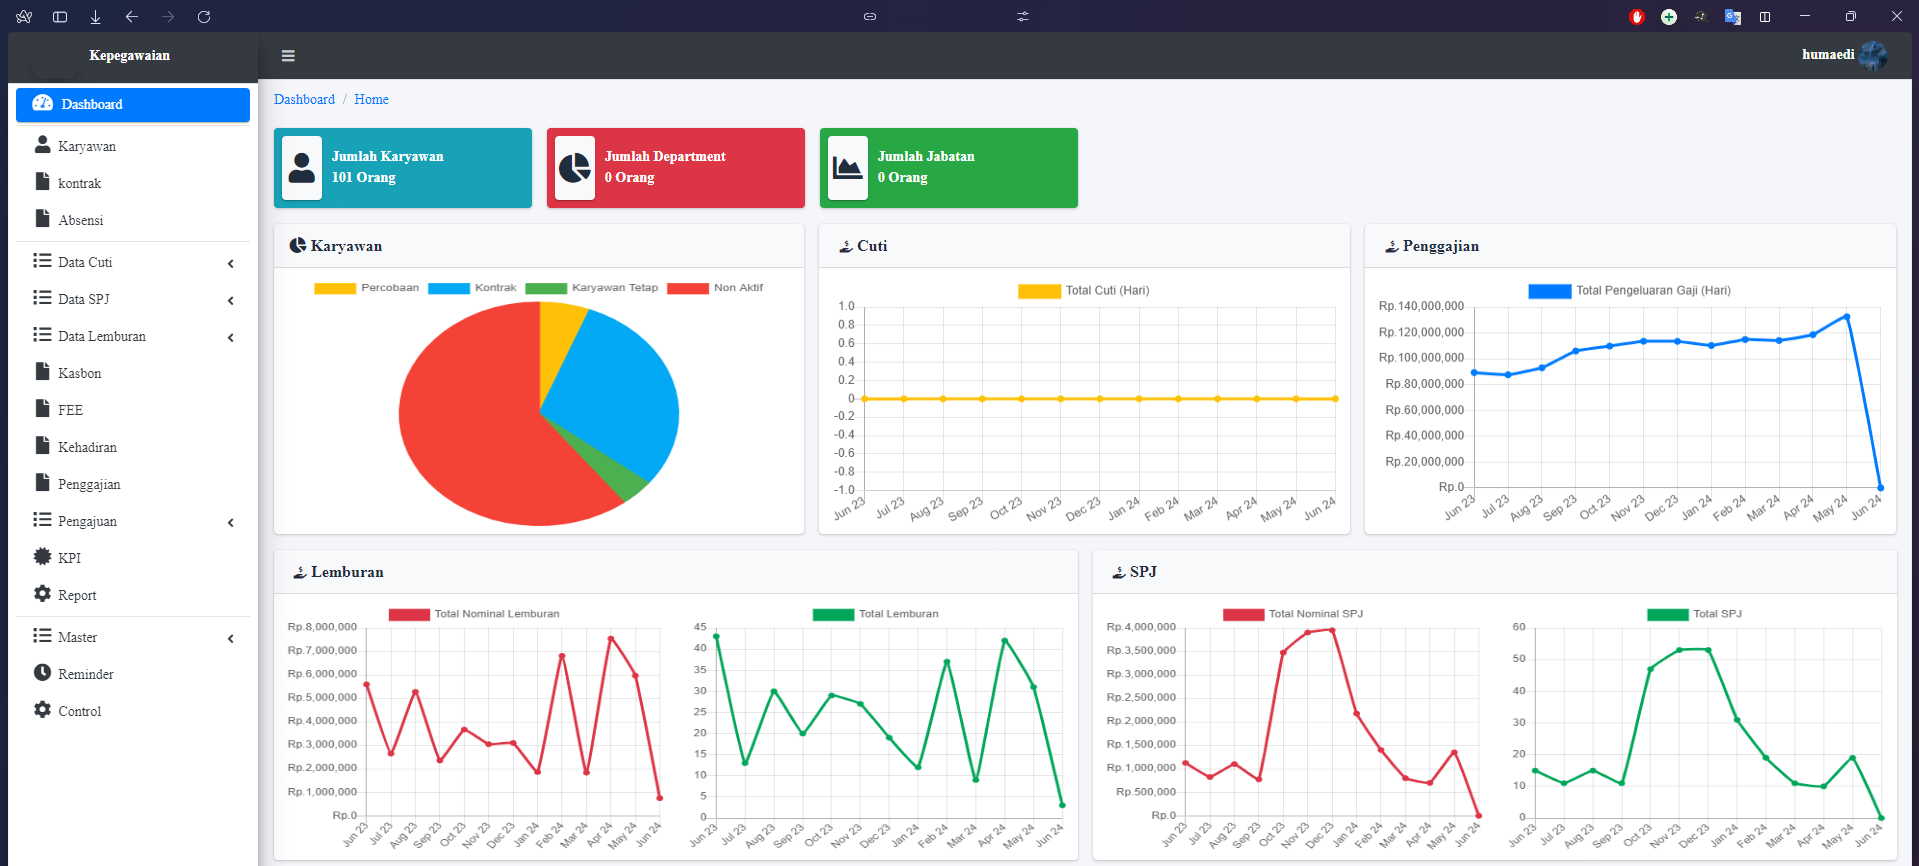Screen dimensions: 1919x866
Task: Toggle the sidebar with the hamburger icon
Action: (288, 56)
